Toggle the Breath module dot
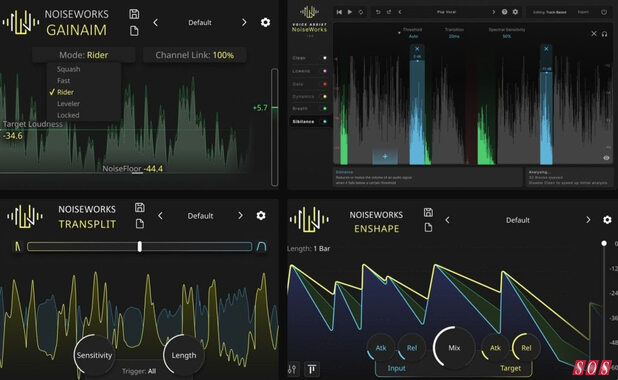The height and width of the screenshot is (380, 618). point(325,108)
